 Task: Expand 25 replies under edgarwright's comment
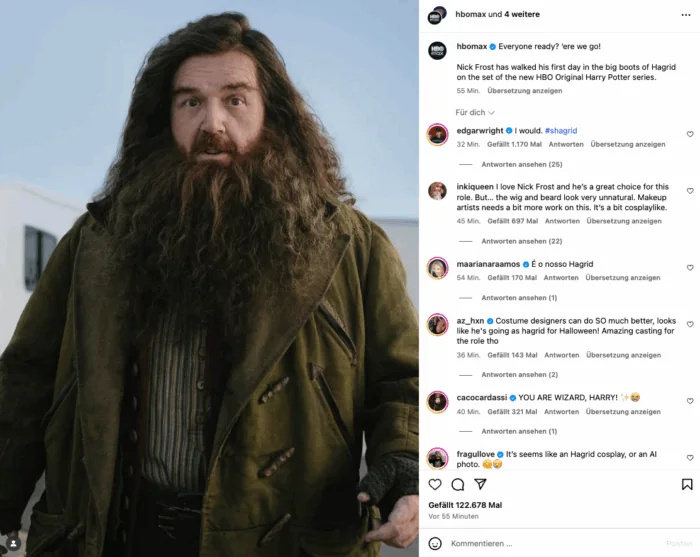click(521, 164)
